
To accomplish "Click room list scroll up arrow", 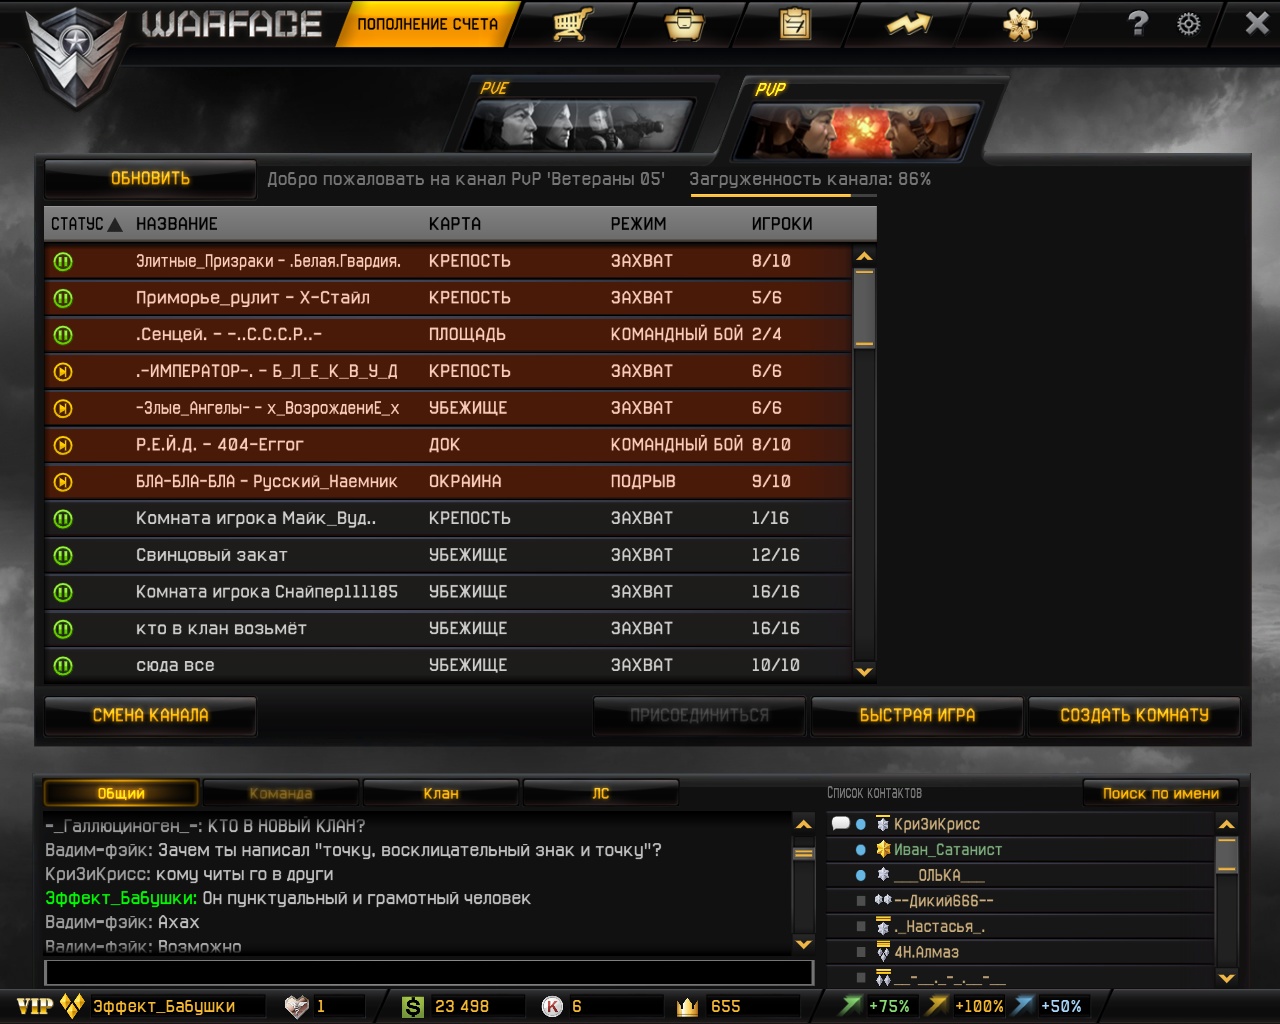I will click(x=865, y=257).
